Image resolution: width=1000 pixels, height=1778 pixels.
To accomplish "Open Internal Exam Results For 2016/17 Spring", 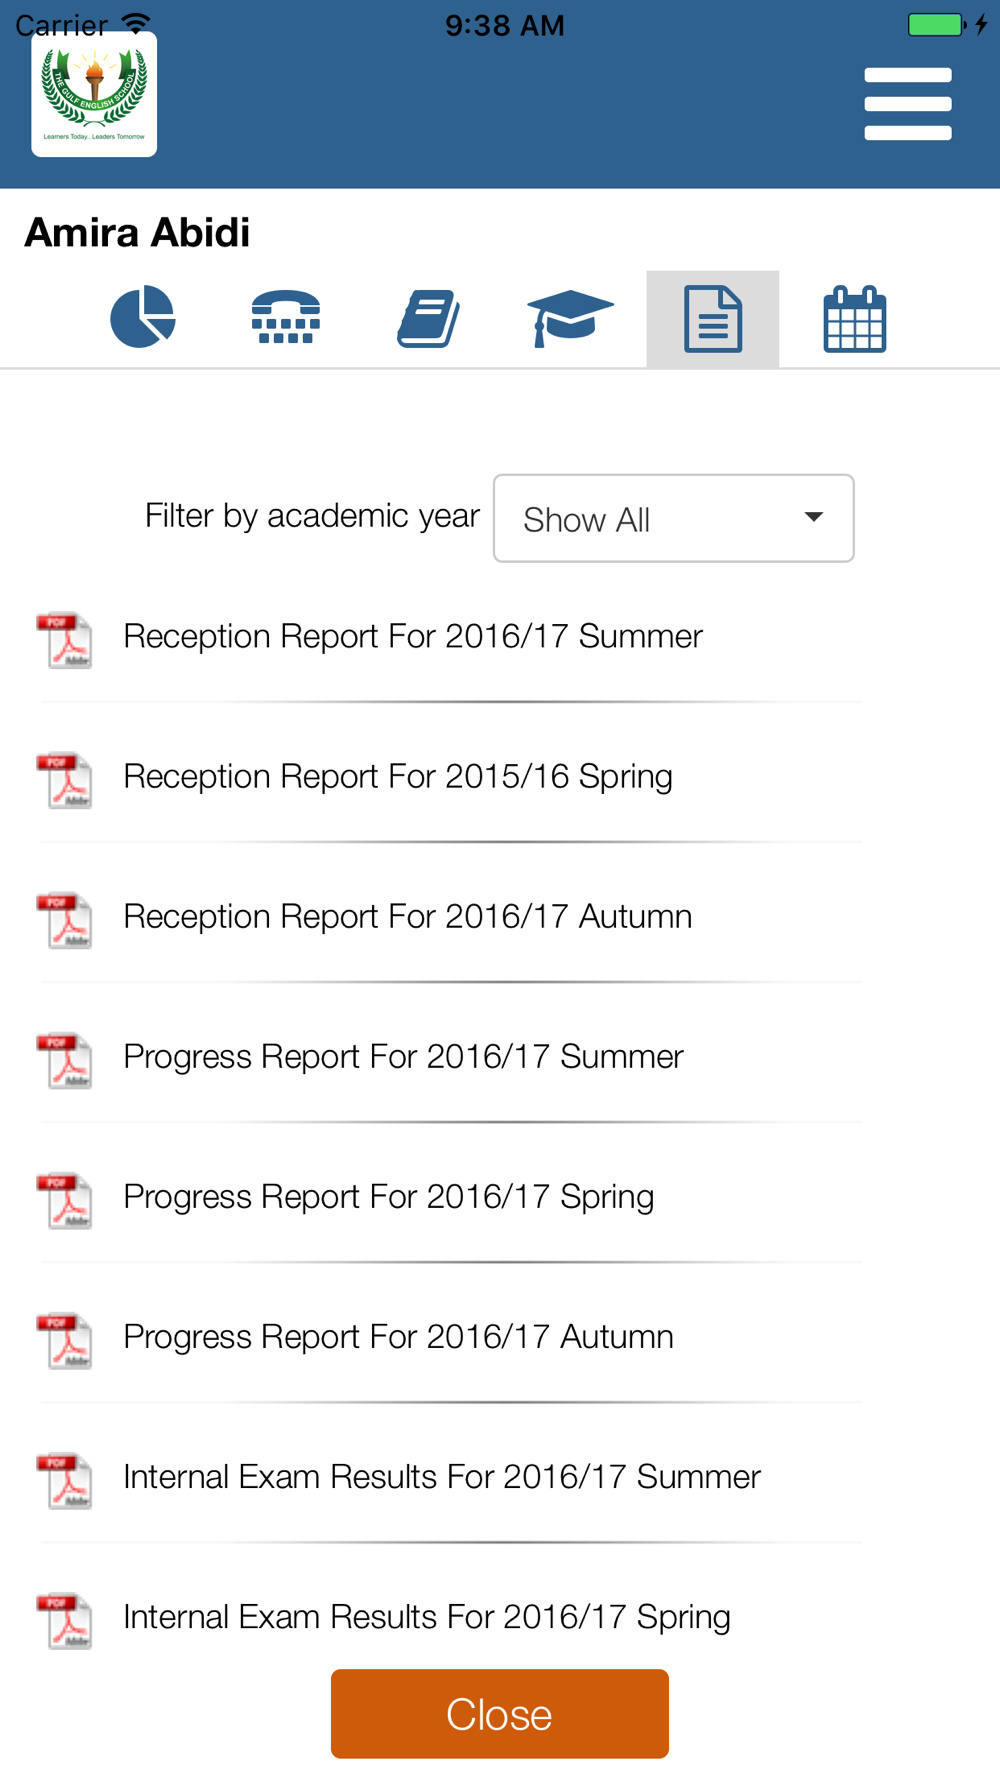I will tap(427, 1616).
